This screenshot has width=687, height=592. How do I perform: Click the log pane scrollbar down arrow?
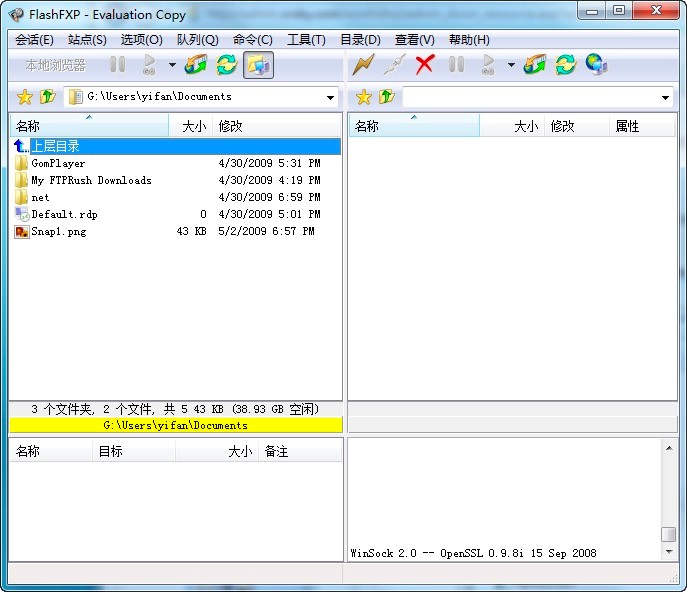(668, 552)
